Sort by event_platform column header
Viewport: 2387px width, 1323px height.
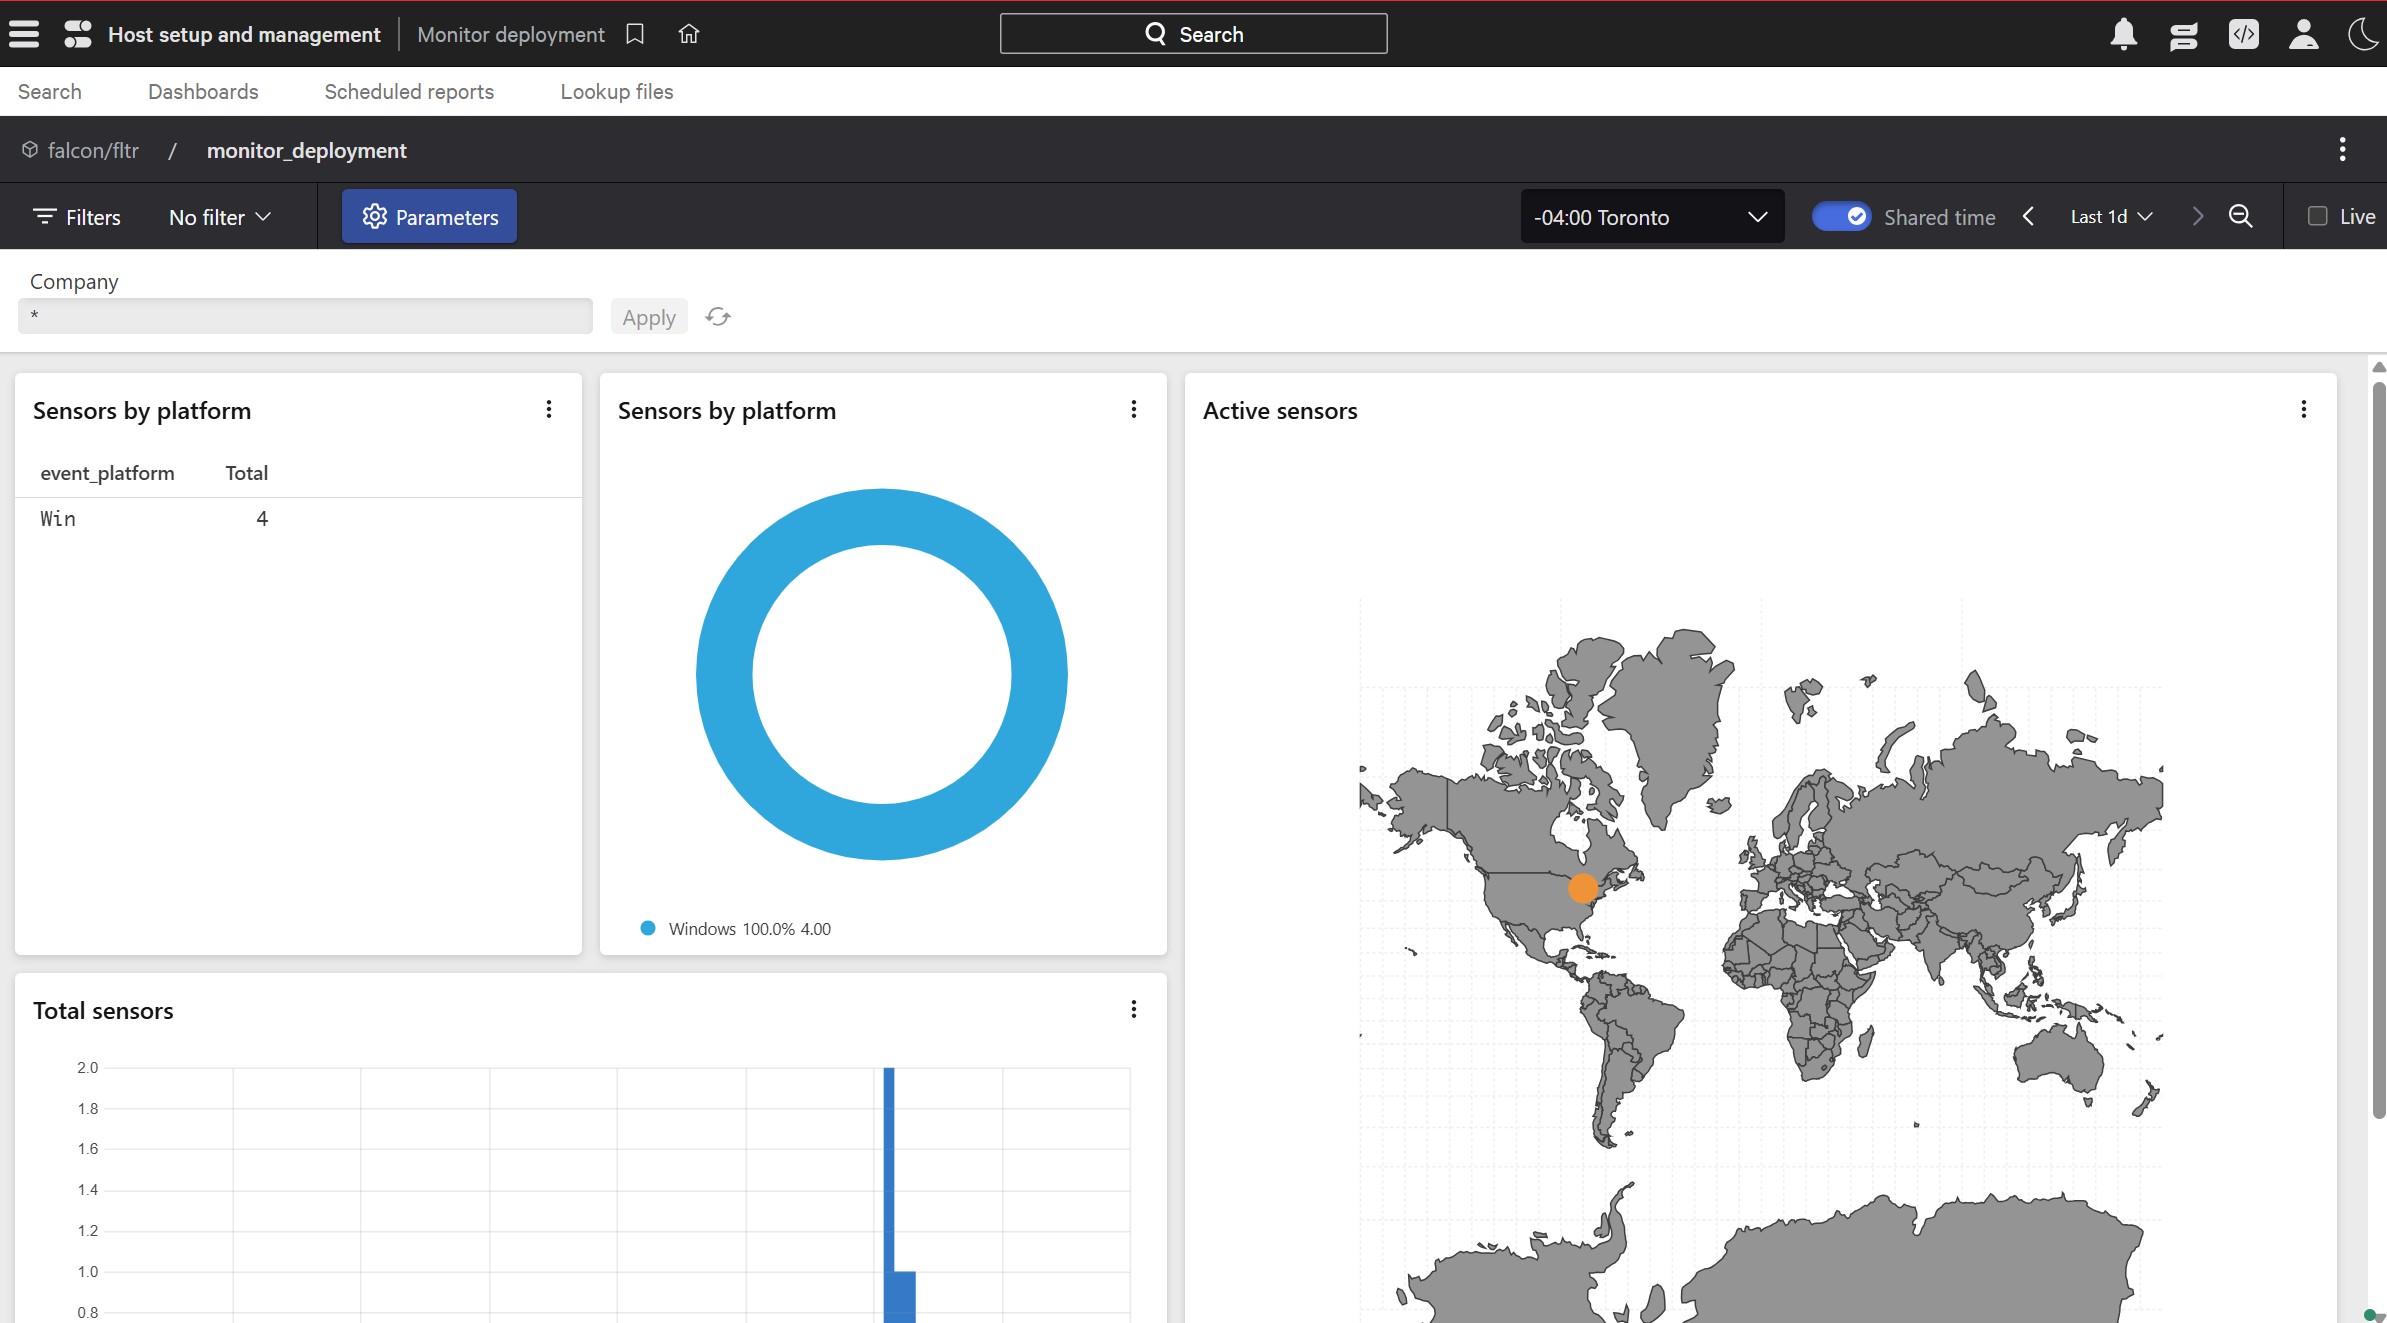pyautogui.click(x=107, y=473)
